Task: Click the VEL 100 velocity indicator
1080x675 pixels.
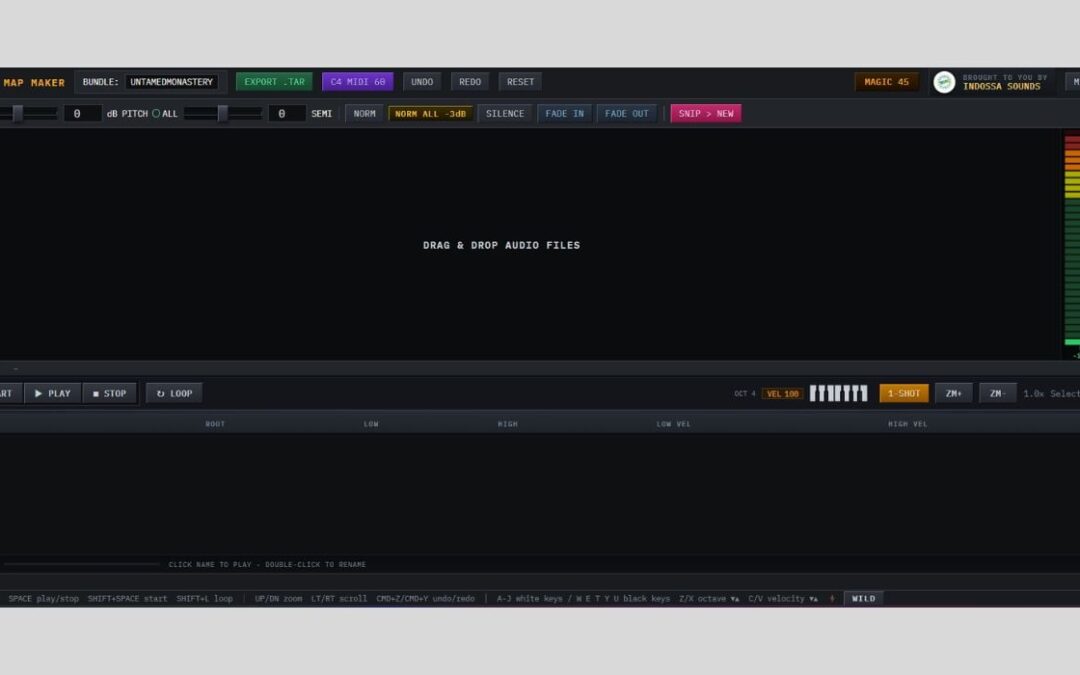Action: (x=782, y=394)
